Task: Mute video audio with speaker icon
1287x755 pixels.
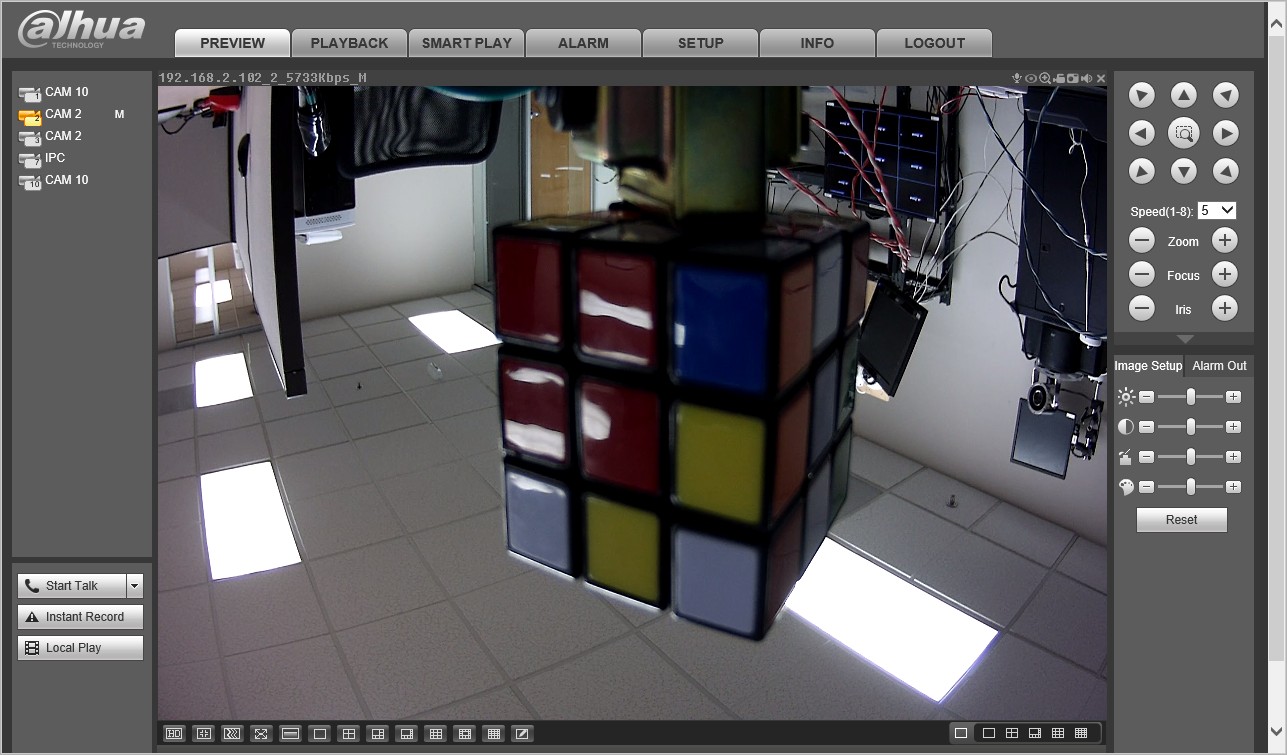Action: 1086,78
